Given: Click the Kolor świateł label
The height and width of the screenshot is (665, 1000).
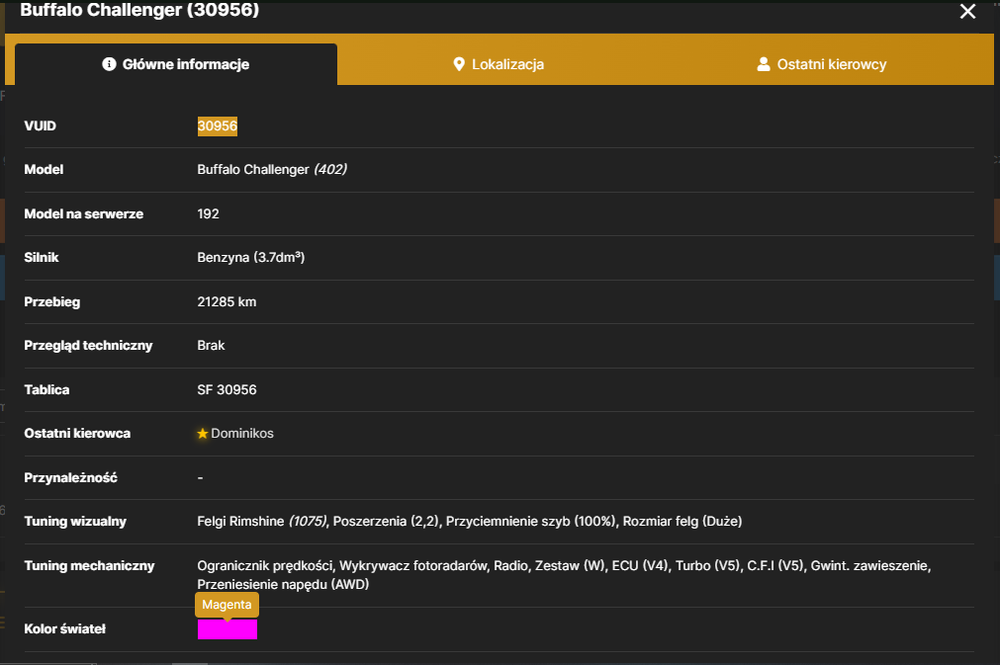Looking at the screenshot, I should pyautogui.click(x=65, y=629).
